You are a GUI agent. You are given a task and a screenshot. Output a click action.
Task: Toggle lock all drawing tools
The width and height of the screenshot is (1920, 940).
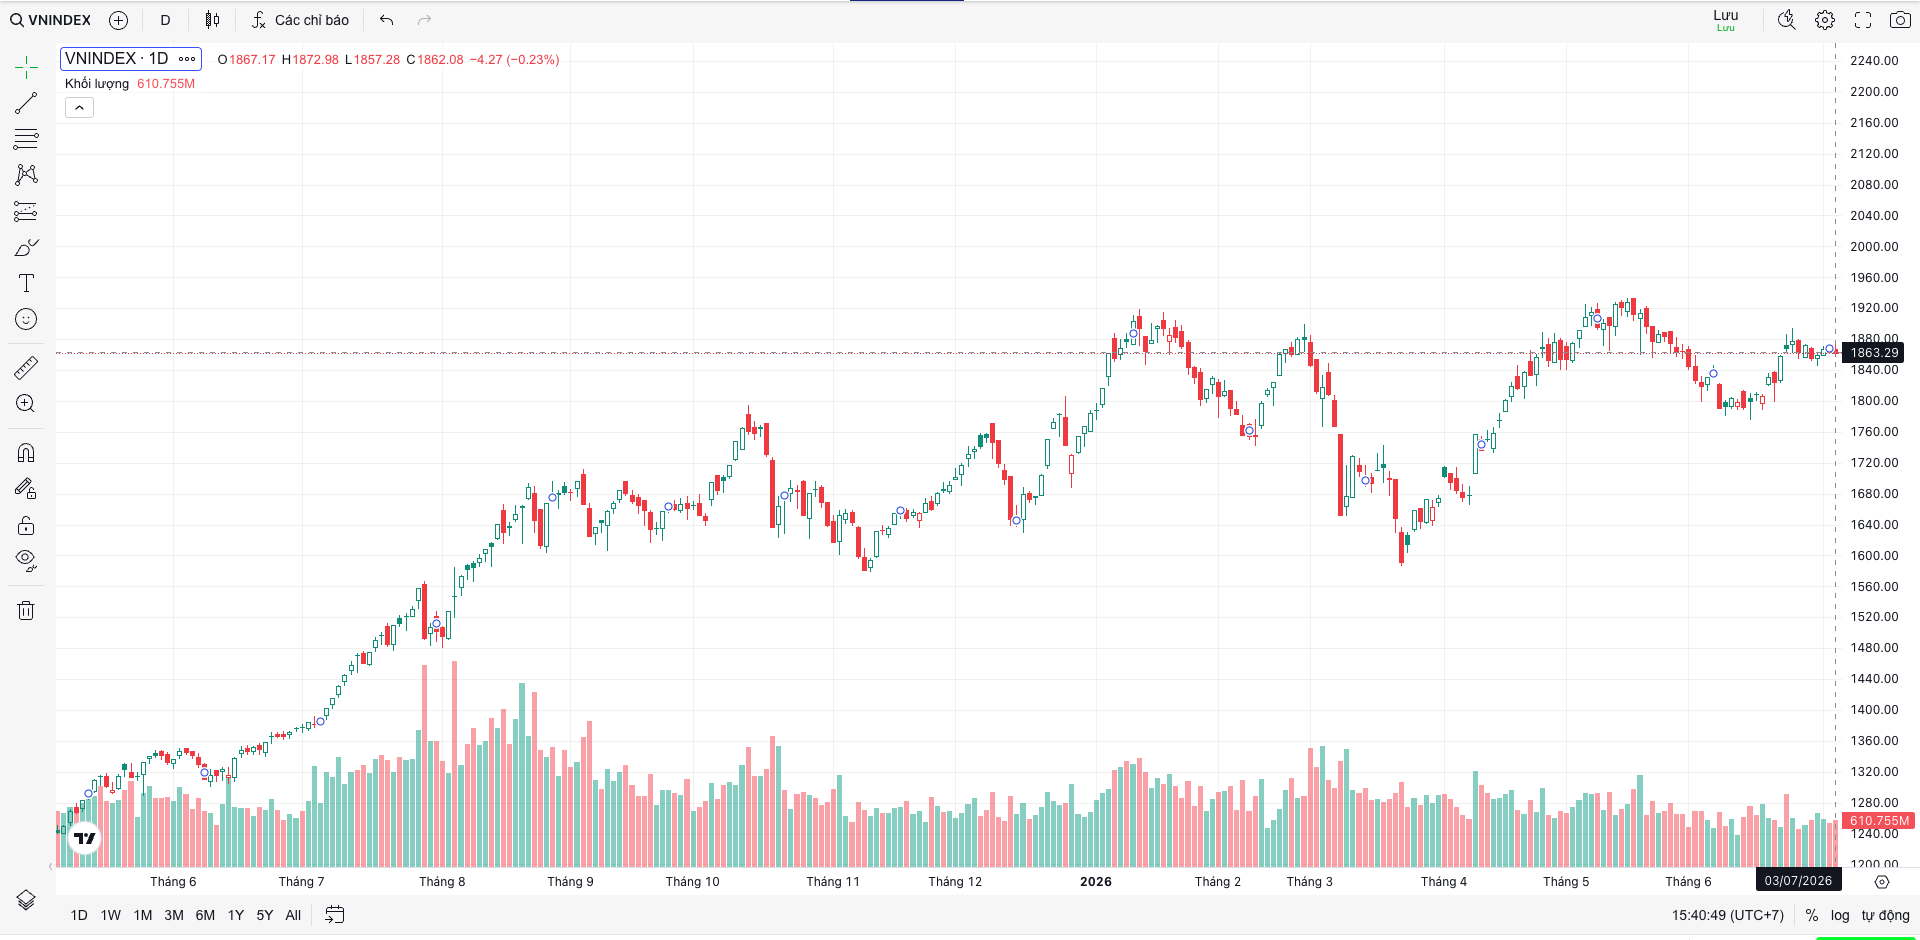(26, 525)
